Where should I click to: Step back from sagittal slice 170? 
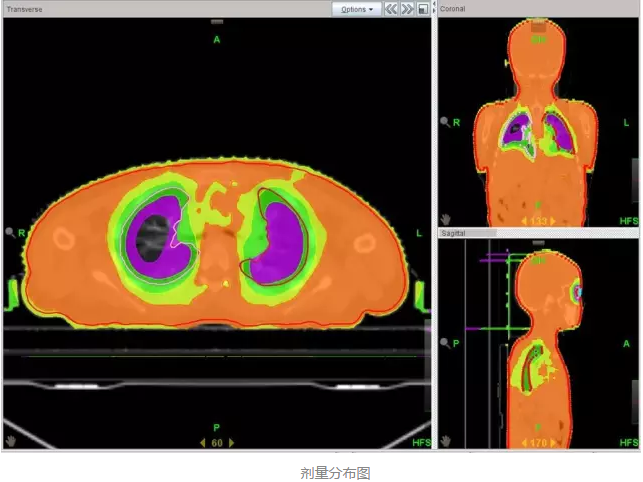point(522,441)
